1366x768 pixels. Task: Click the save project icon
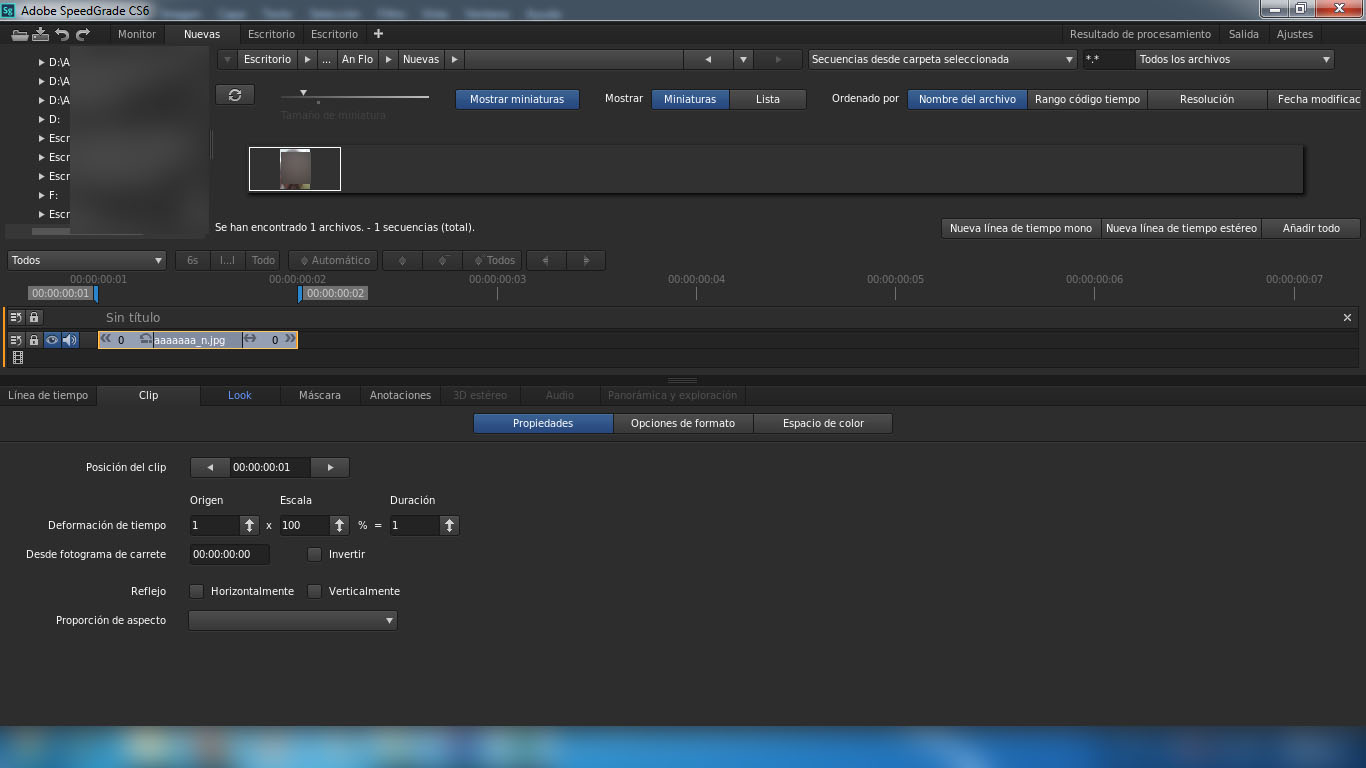coord(40,35)
